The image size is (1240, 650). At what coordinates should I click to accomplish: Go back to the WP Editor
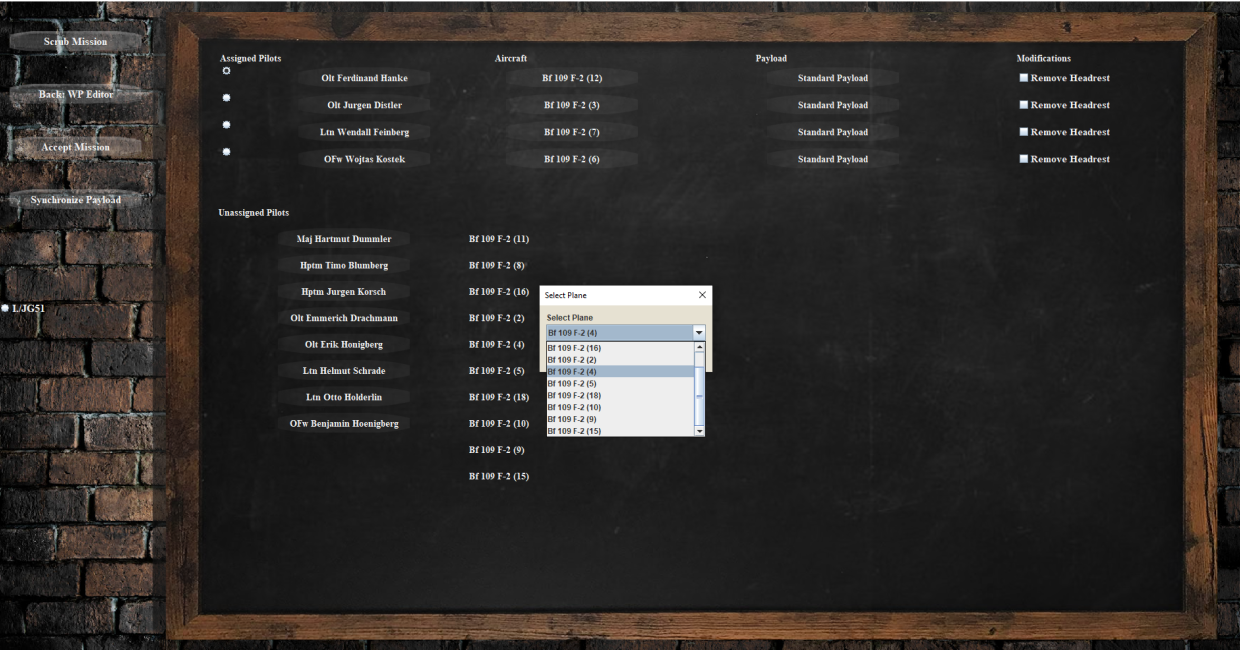76,94
